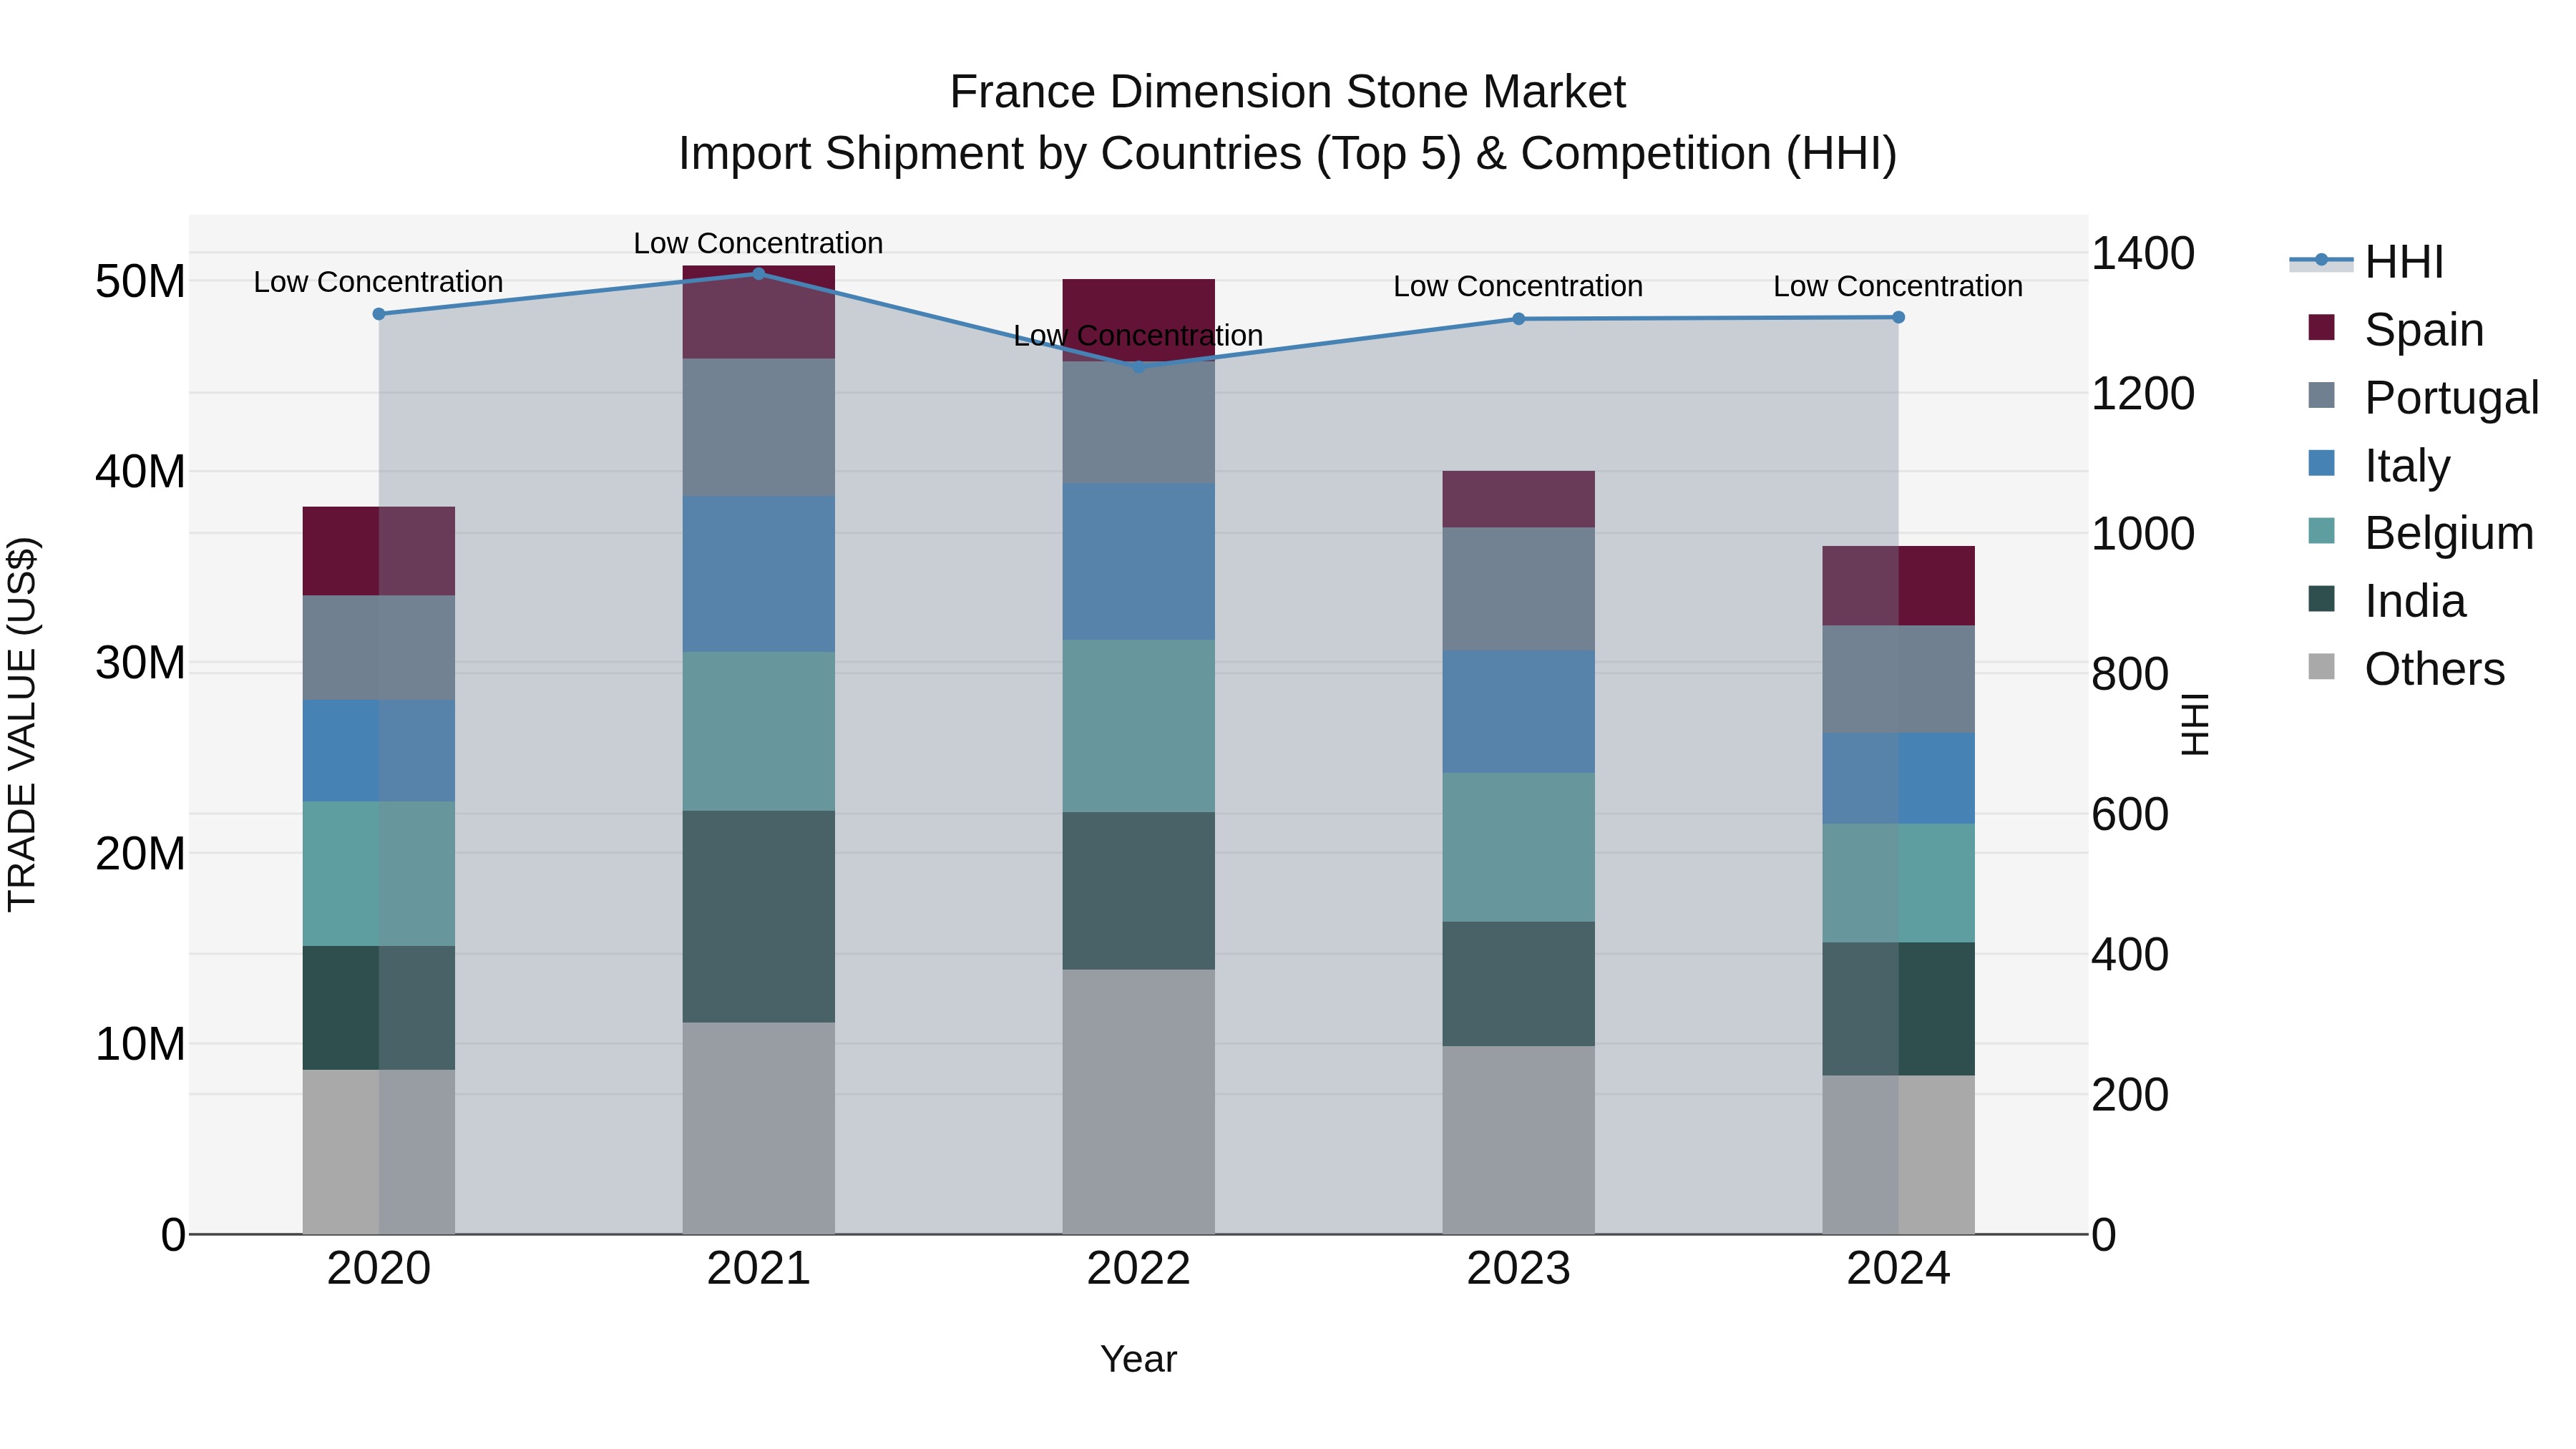Click the HHI data point for 2020
This screenshot has height=1449, width=2576.
pos(379,314)
